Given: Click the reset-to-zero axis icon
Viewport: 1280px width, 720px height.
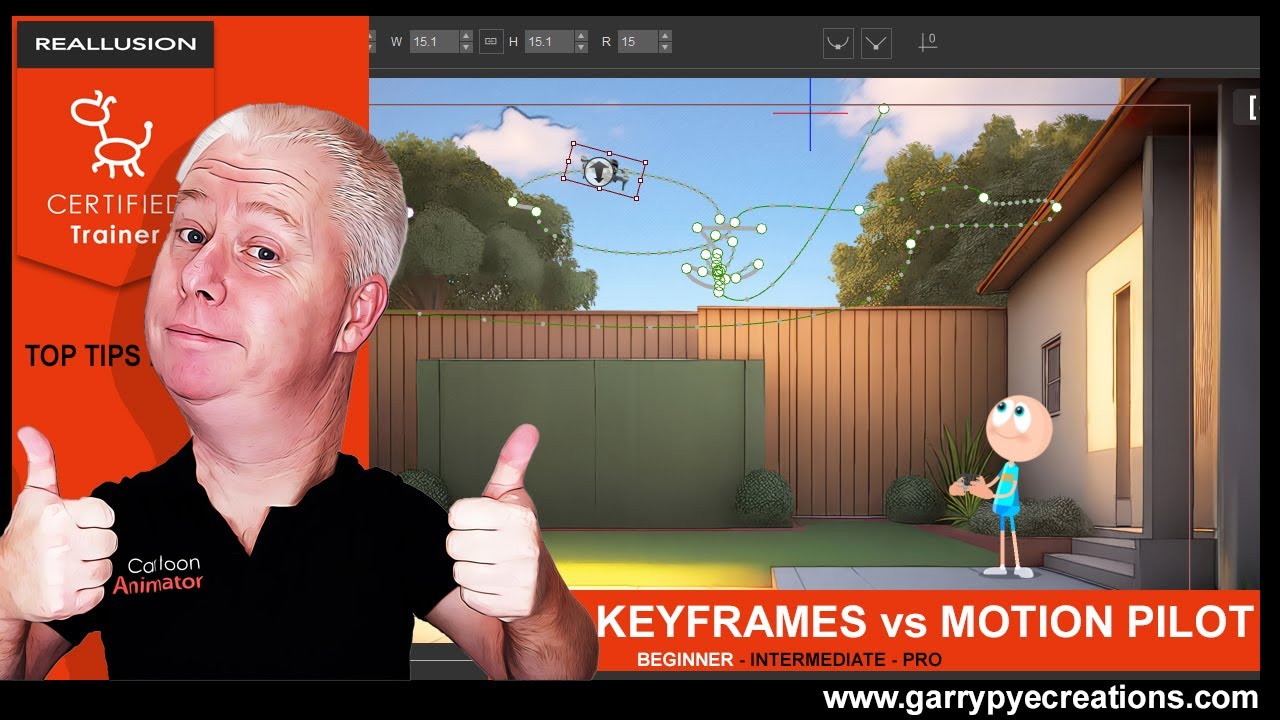Looking at the screenshot, I should click(x=927, y=42).
